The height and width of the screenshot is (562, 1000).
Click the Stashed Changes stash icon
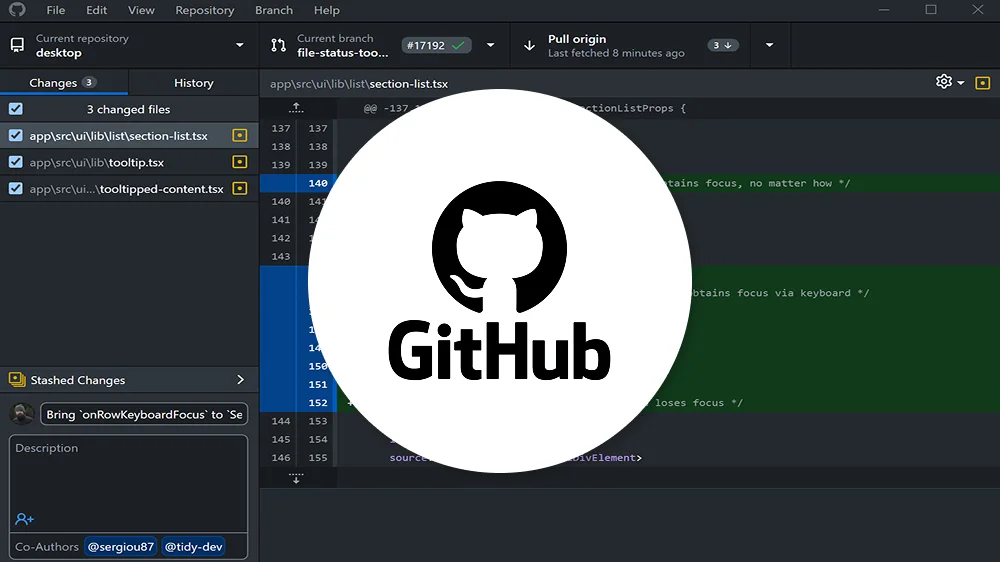[17, 380]
